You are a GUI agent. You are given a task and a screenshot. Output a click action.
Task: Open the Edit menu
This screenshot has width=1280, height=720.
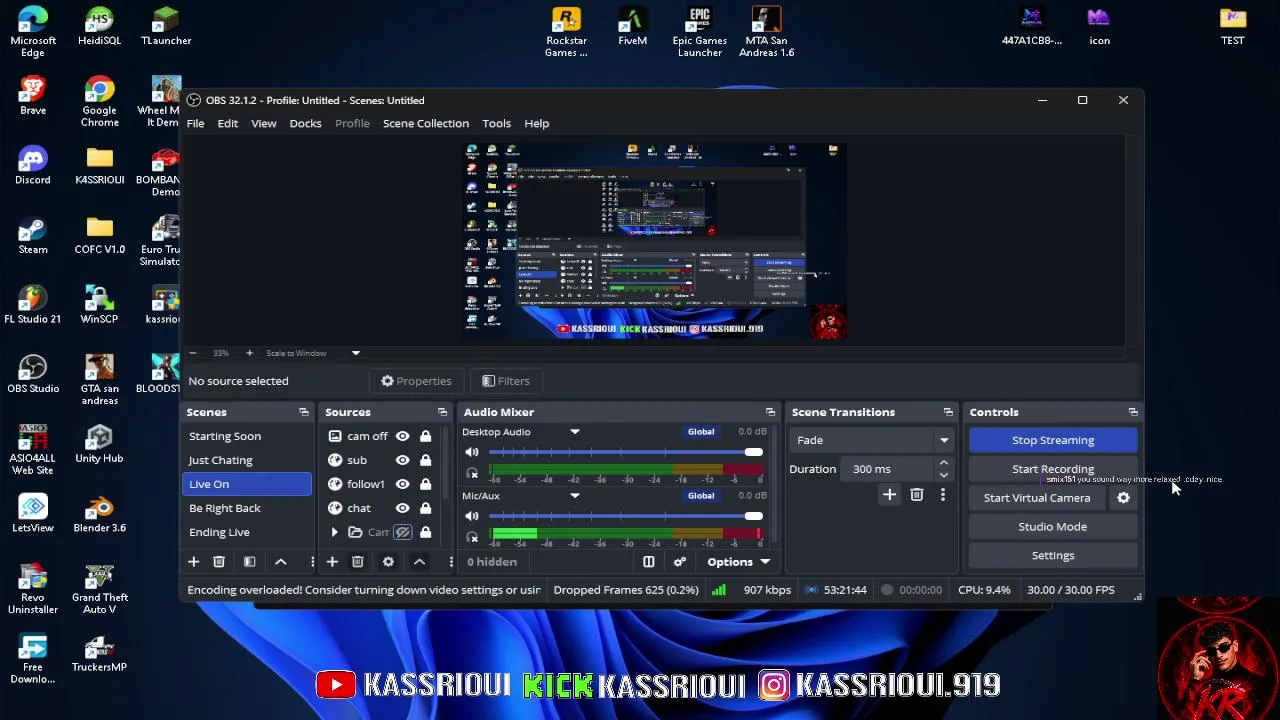pos(228,123)
